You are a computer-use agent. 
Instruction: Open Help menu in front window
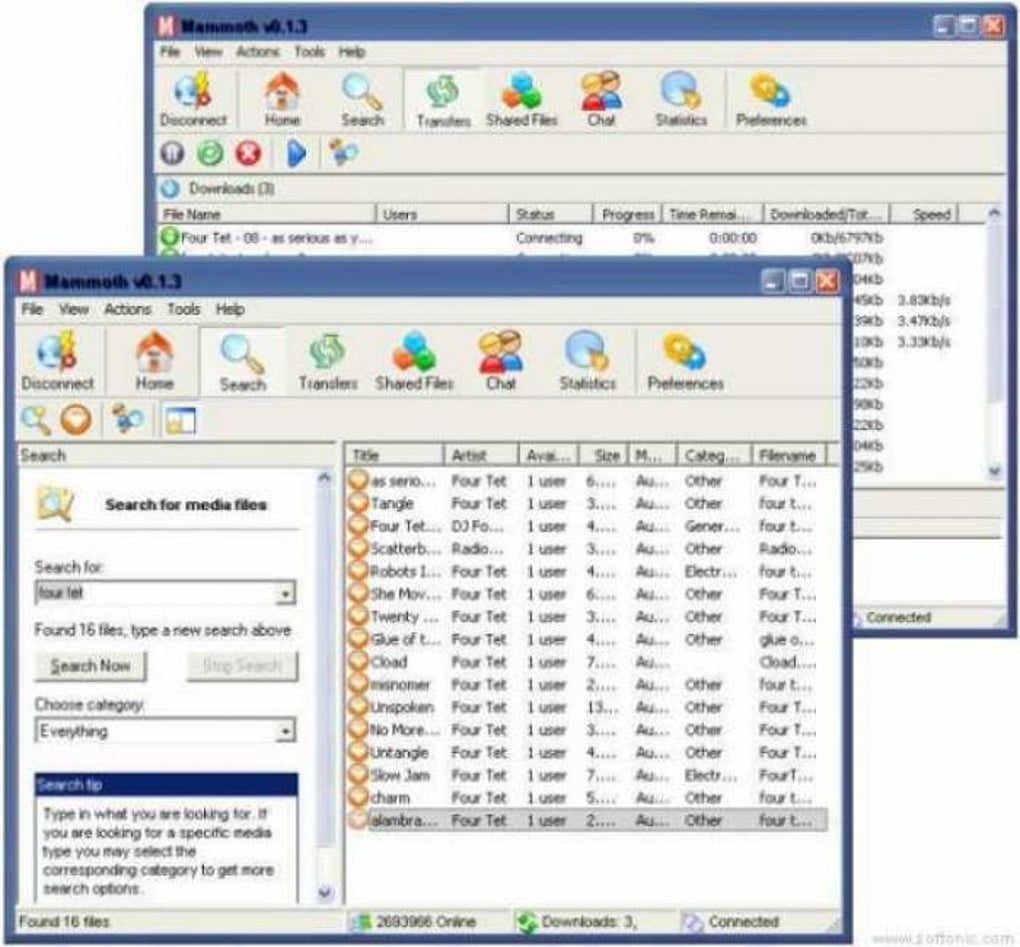click(230, 309)
